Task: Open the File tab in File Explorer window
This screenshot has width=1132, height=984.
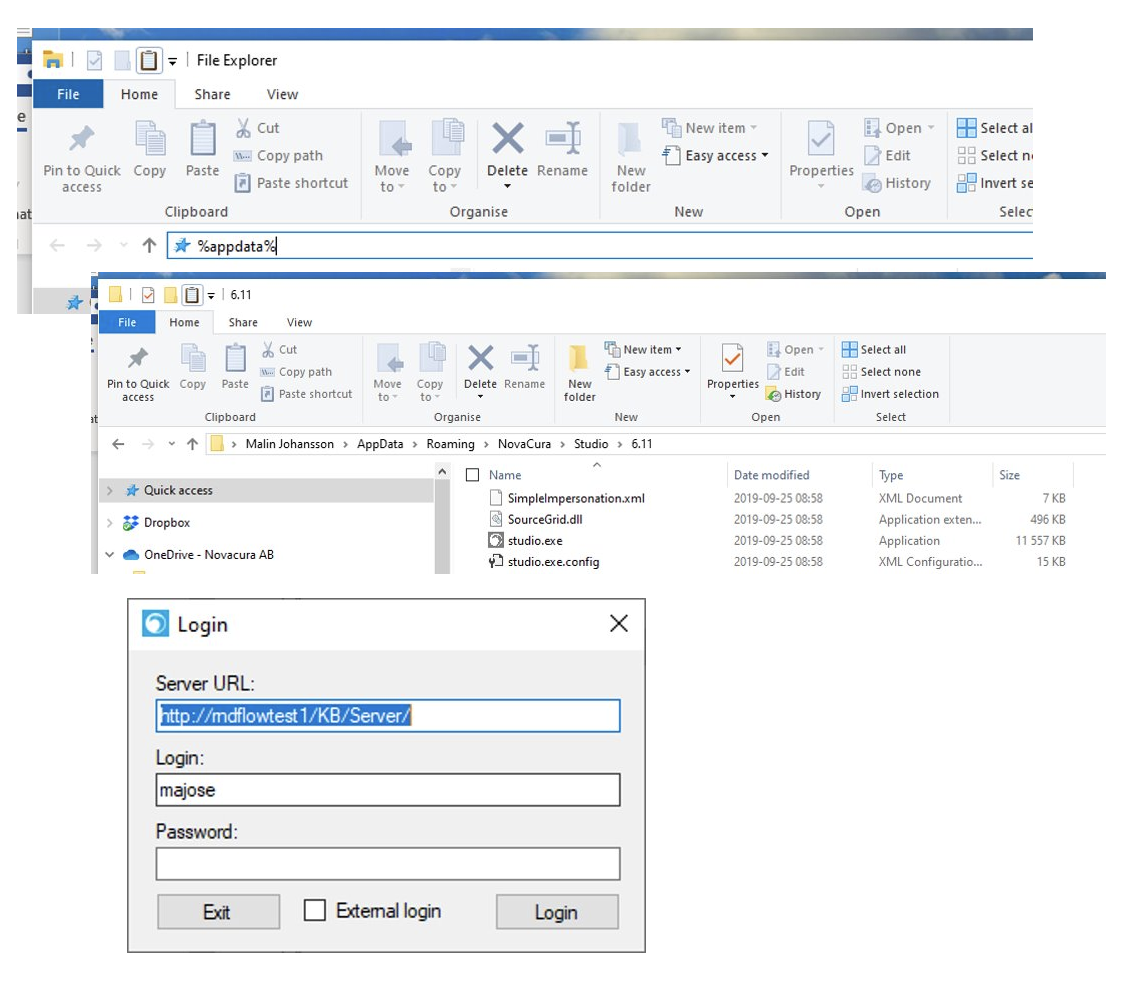Action: coord(69,94)
